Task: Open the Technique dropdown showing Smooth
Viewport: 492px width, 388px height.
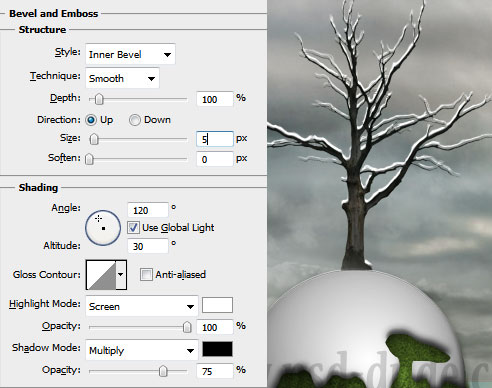Action: tap(122, 78)
